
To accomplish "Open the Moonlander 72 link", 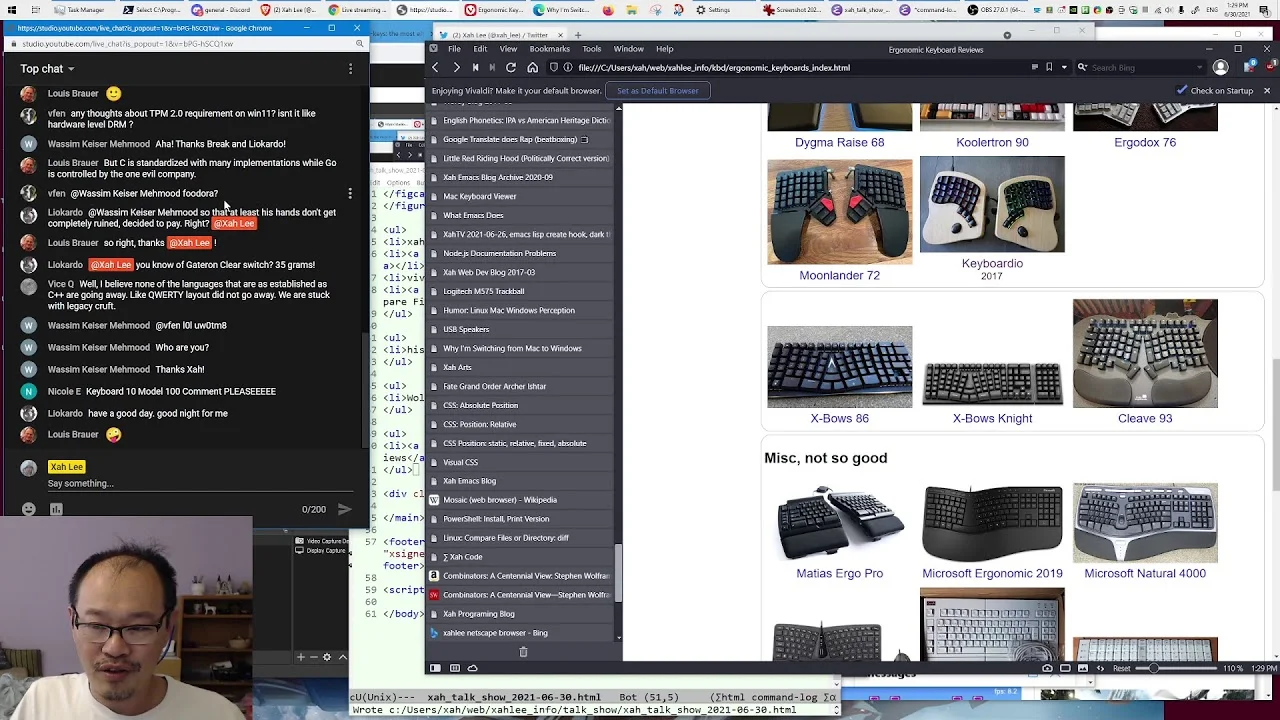I will pyautogui.click(x=839, y=275).
